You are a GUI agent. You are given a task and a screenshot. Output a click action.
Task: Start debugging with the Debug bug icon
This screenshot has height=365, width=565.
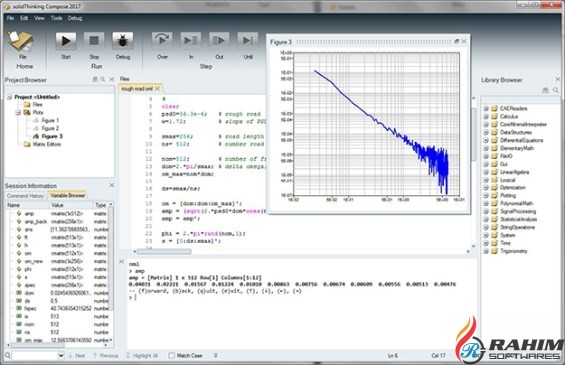[123, 41]
